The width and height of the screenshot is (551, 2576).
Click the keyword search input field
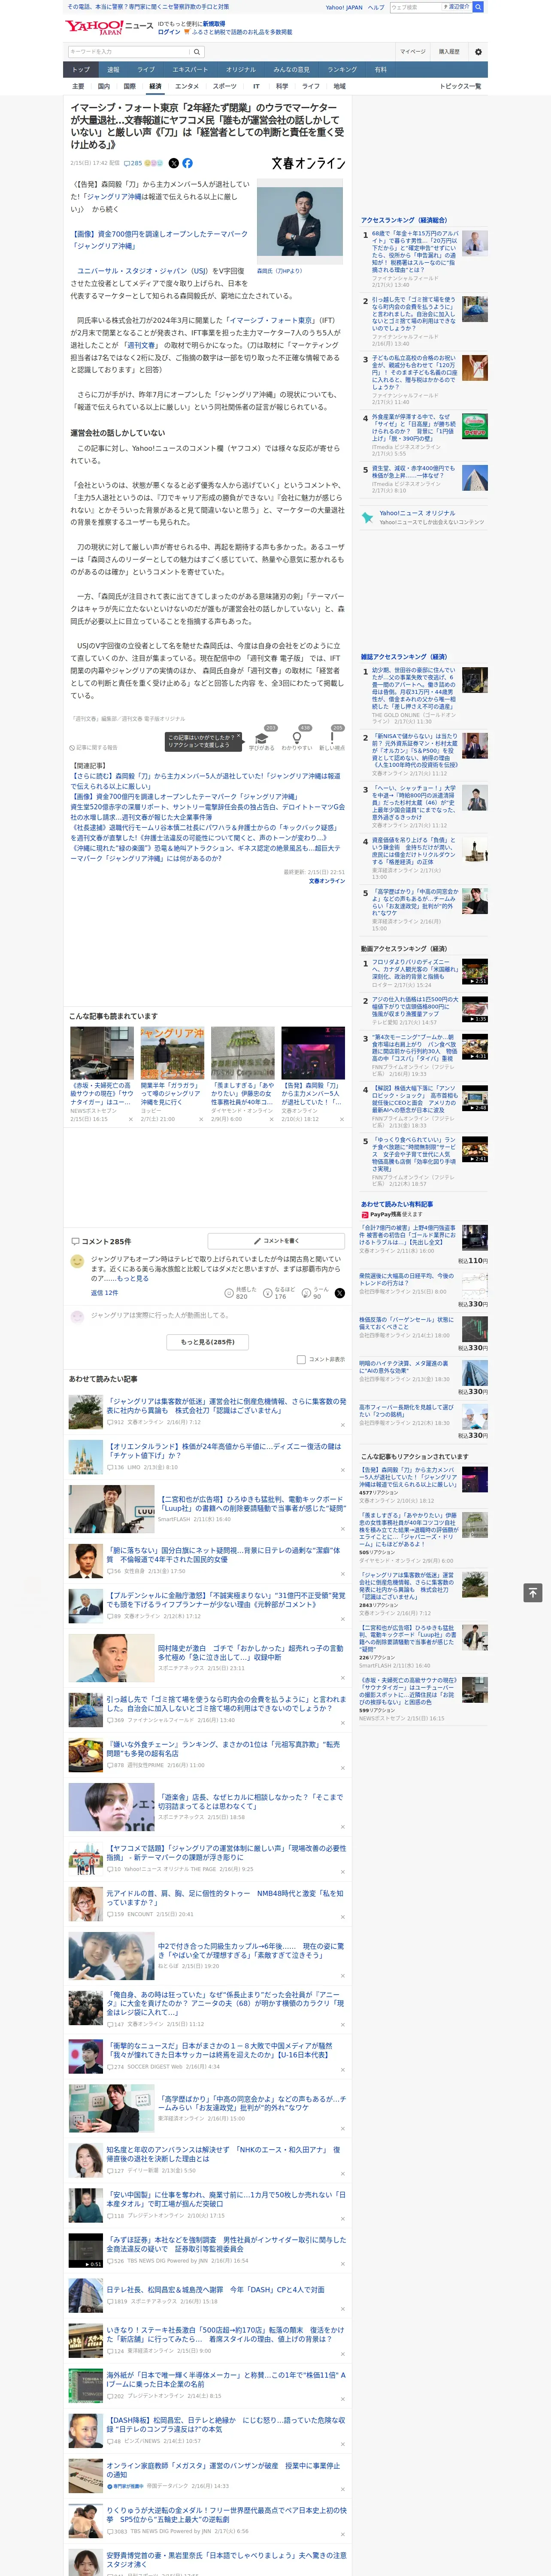coord(129,51)
